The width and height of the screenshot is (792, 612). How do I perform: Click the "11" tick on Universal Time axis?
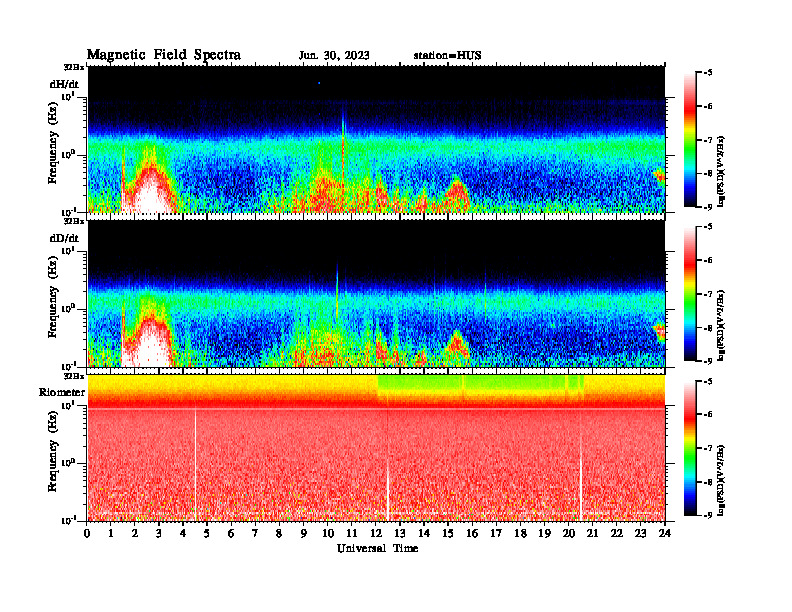[x=352, y=534]
